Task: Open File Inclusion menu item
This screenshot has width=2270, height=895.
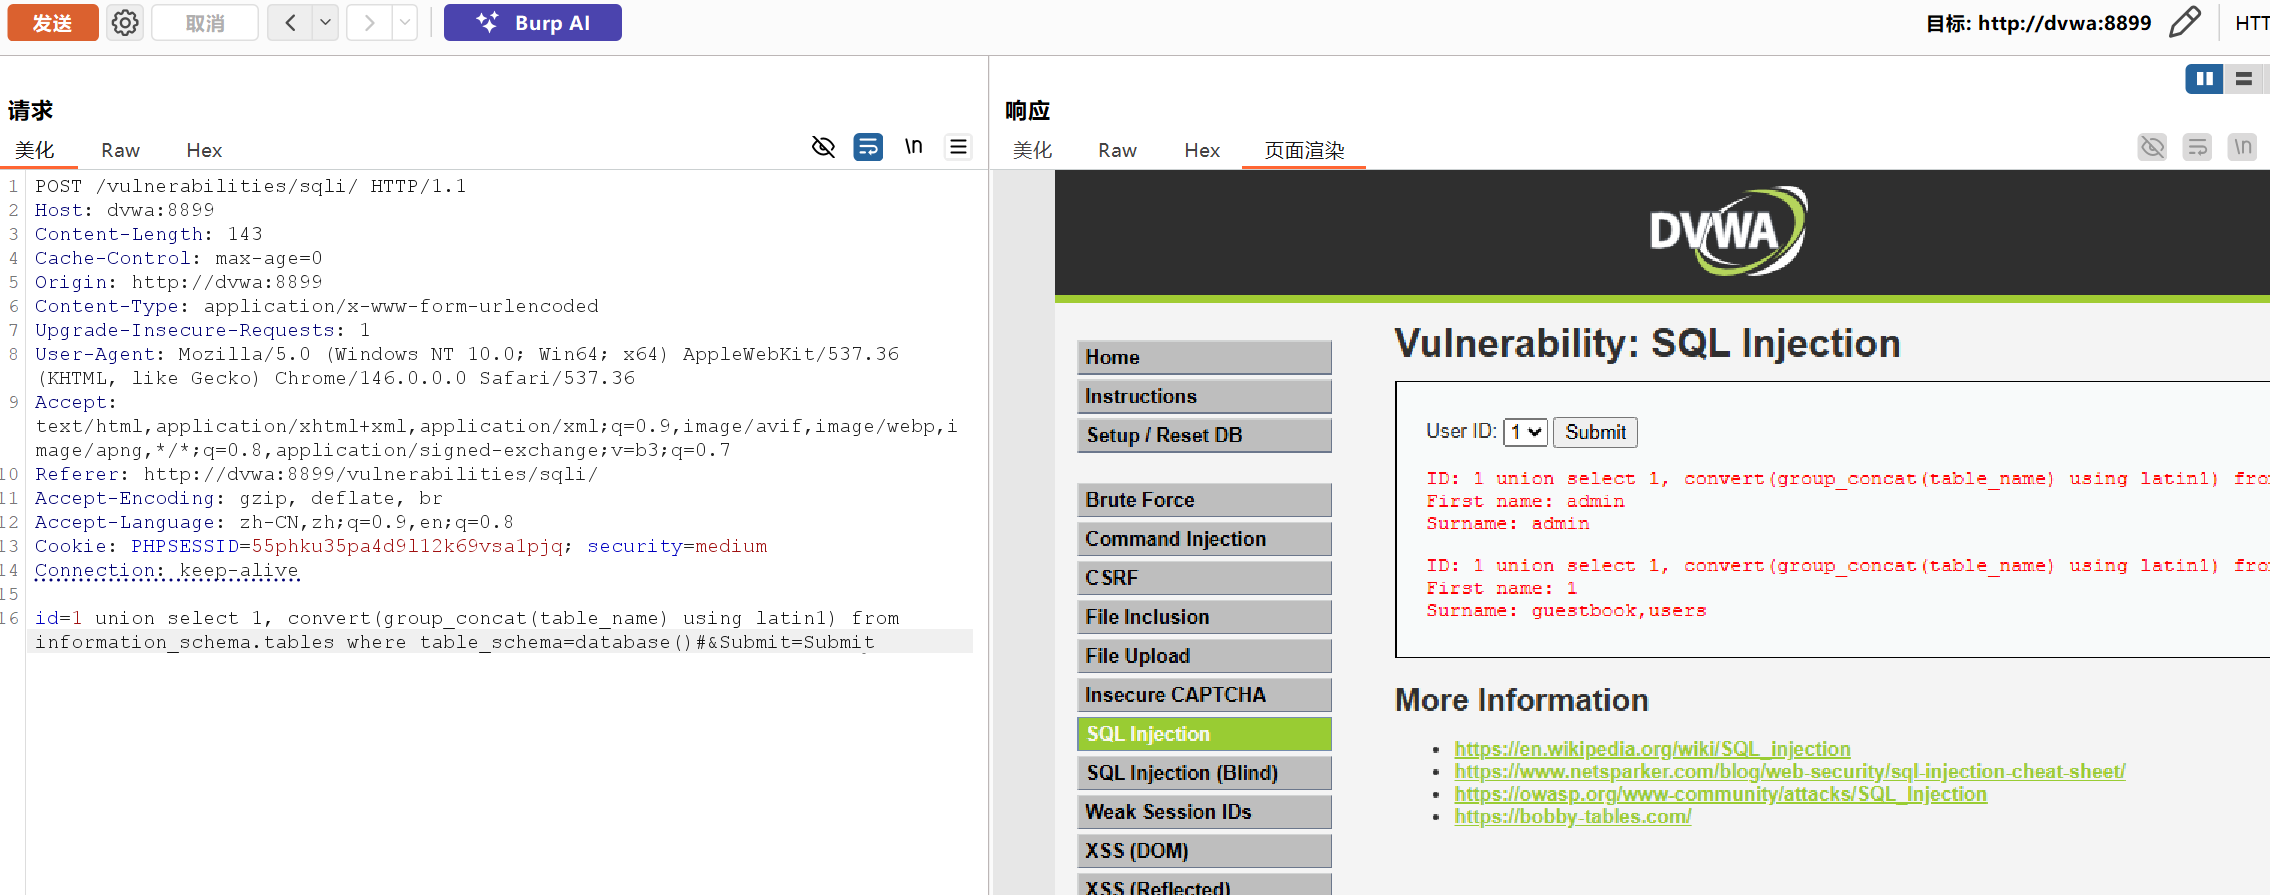Action: coord(1204,617)
